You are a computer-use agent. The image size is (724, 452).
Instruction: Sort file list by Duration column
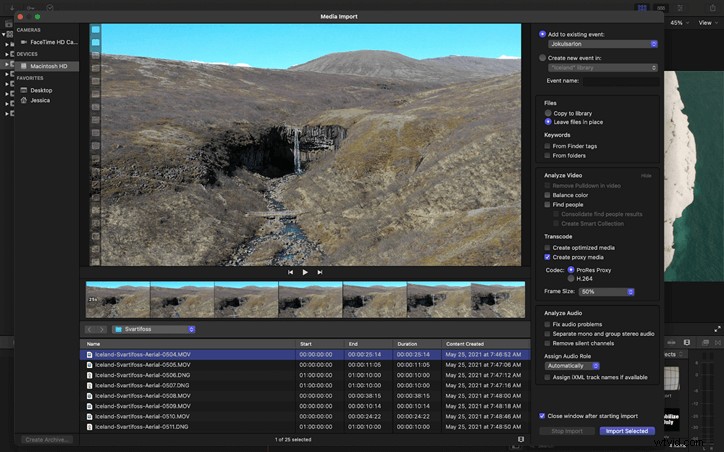pyautogui.click(x=417, y=344)
